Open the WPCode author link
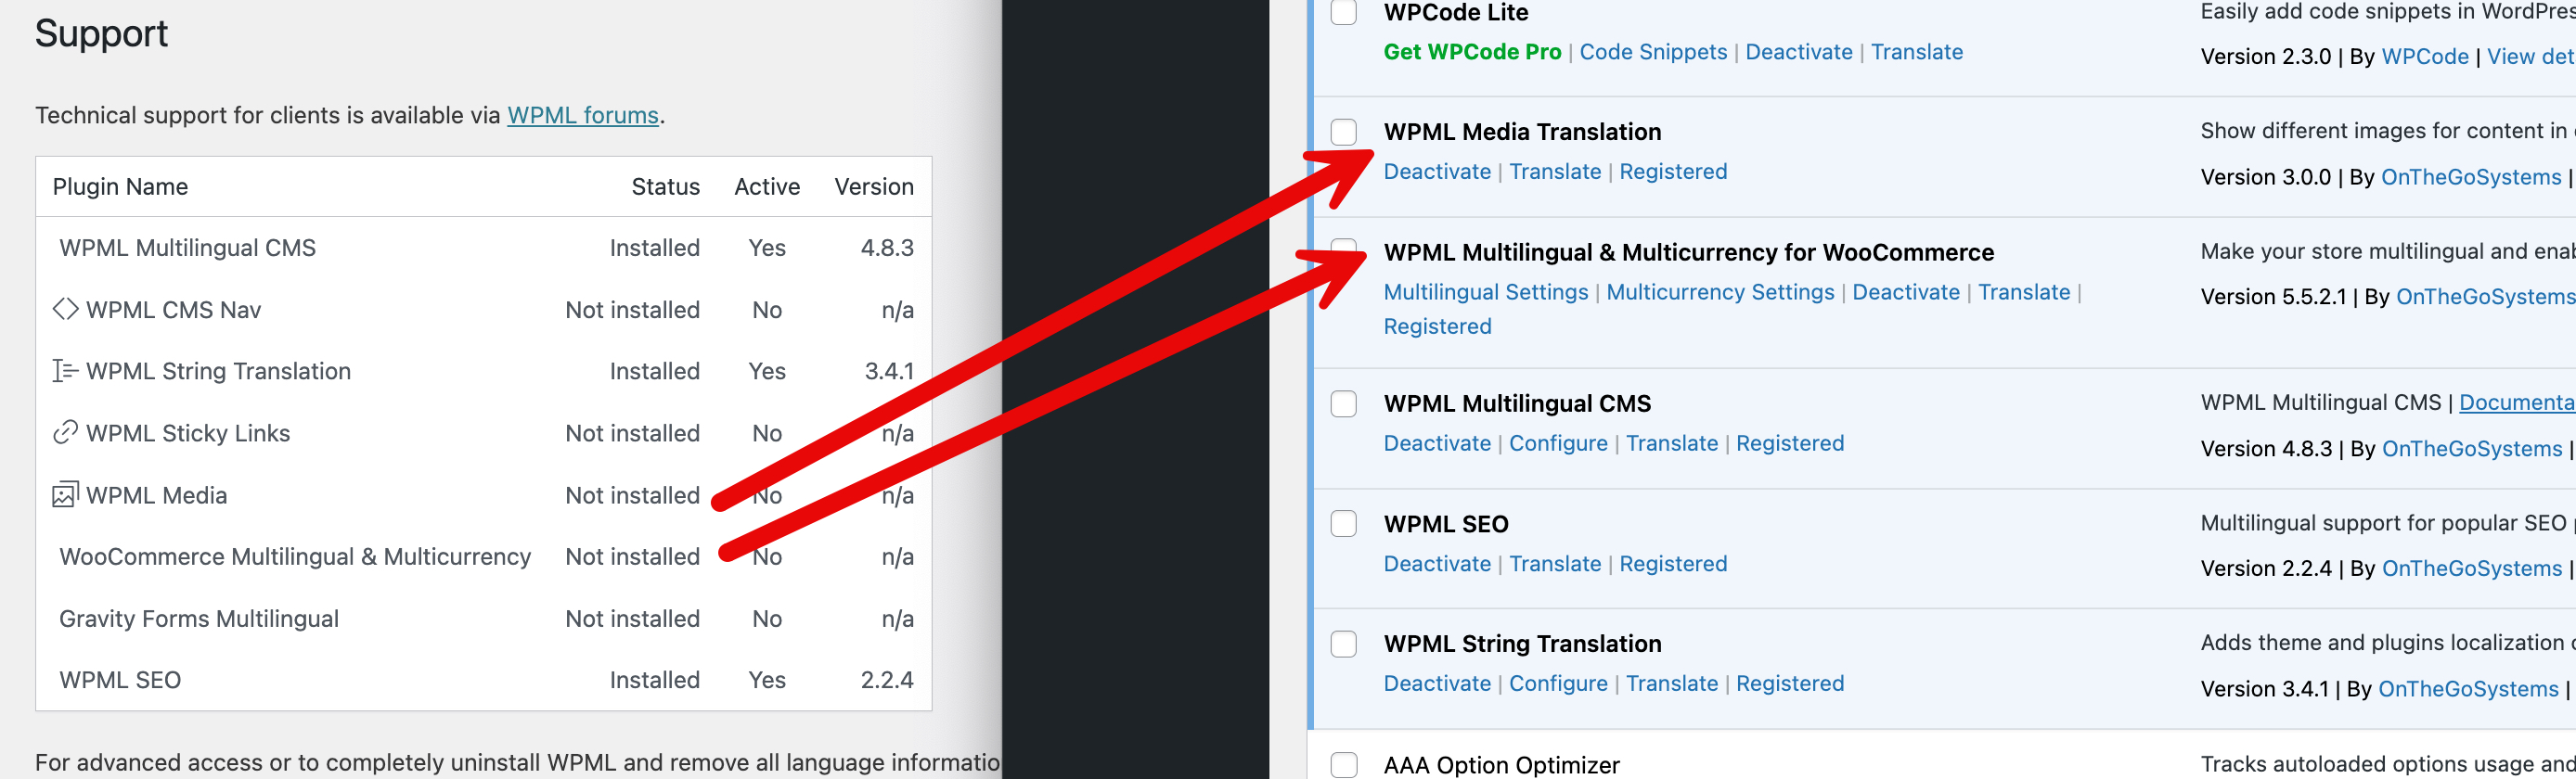The image size is (2576, 779). pos(2425,57)
